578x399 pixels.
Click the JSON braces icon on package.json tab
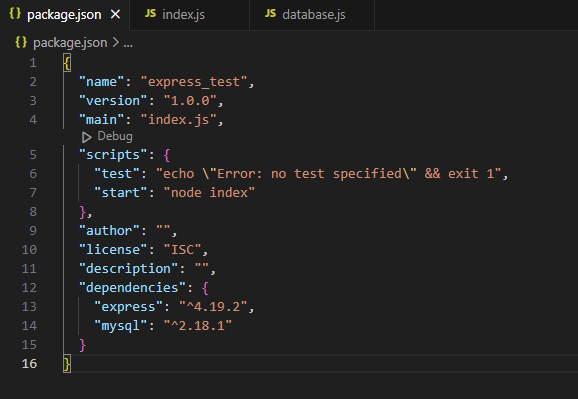[x=15, y=13]
